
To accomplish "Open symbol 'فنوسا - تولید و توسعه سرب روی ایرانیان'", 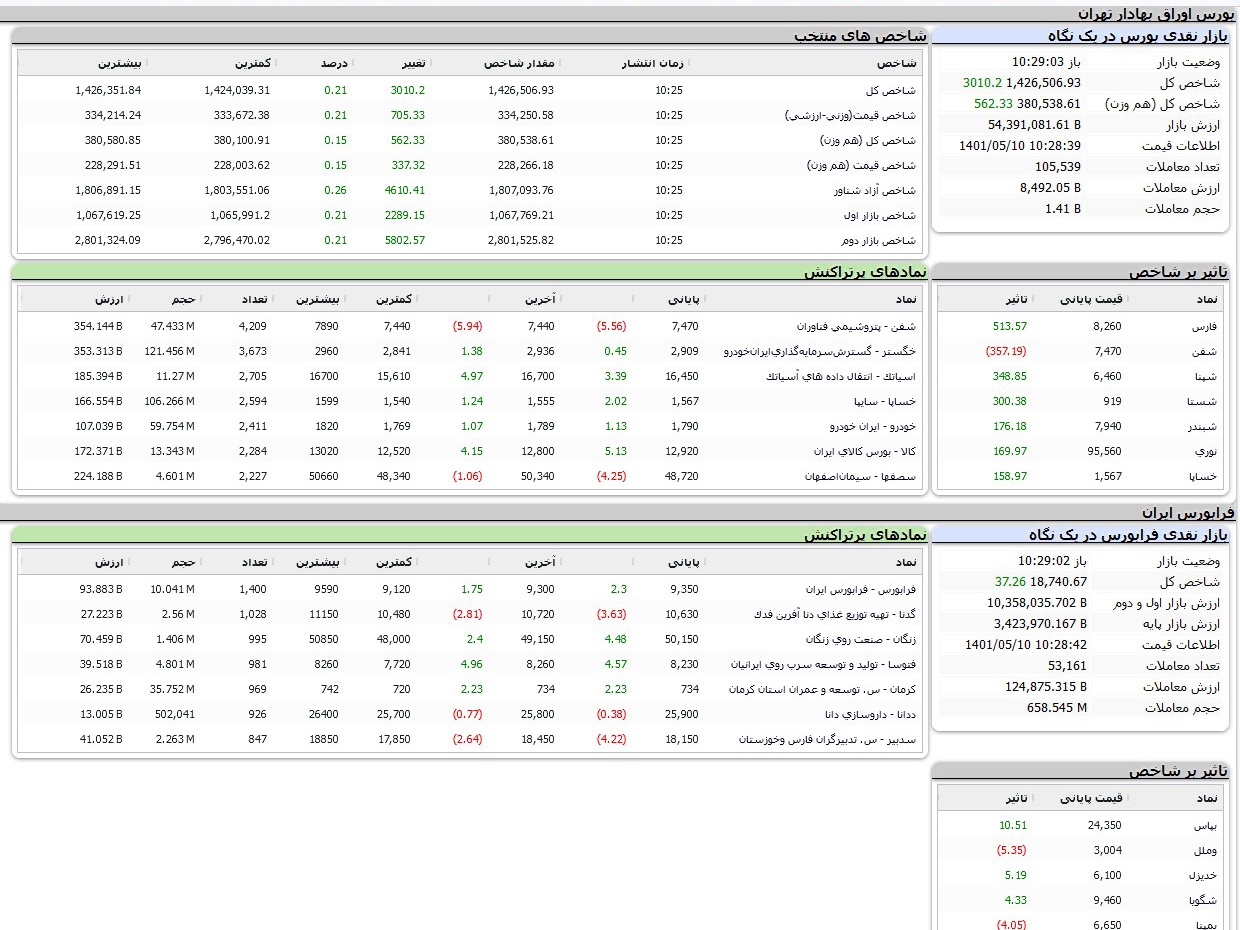I will [824, 664].
